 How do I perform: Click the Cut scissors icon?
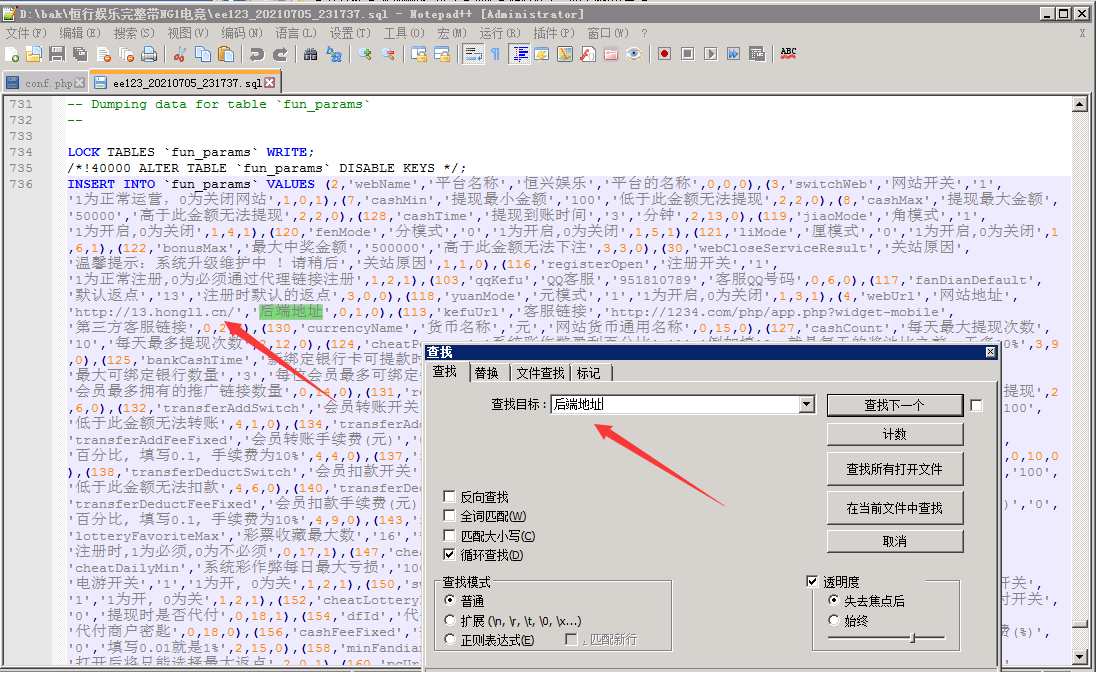click(180, 55)
